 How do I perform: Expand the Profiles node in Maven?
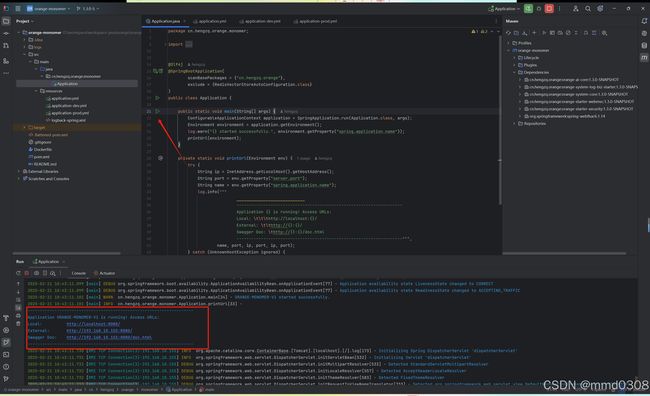pyautogui.click(x=509, y=43)
